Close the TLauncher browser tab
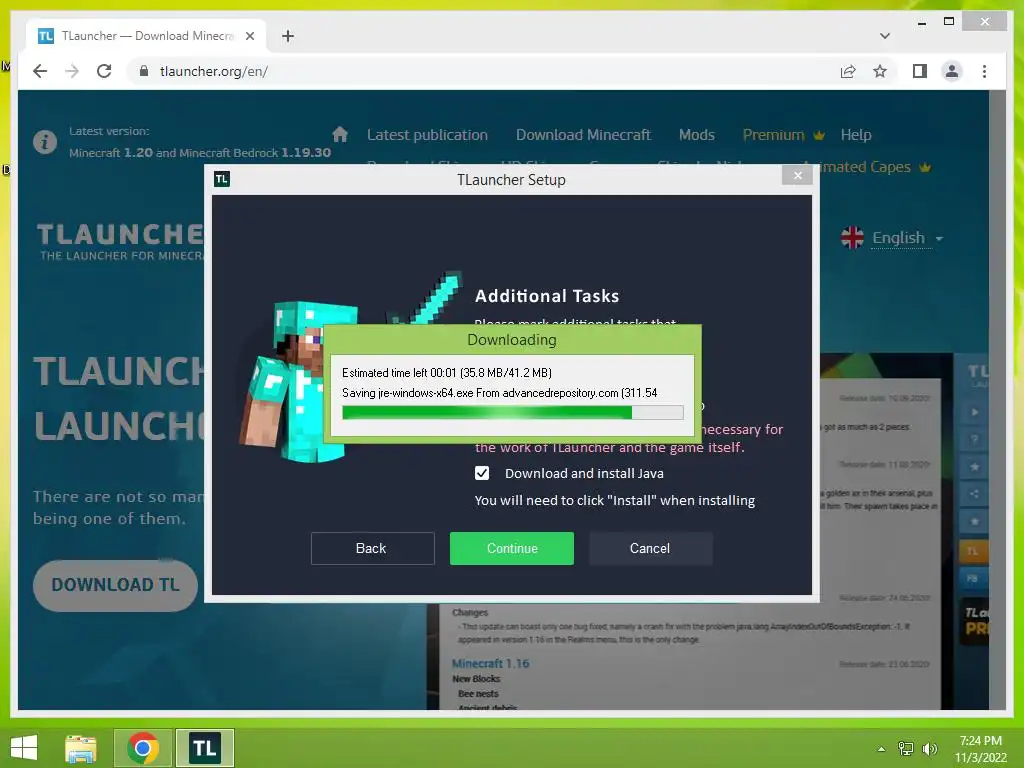1024x768 pixels. (249, 36)
